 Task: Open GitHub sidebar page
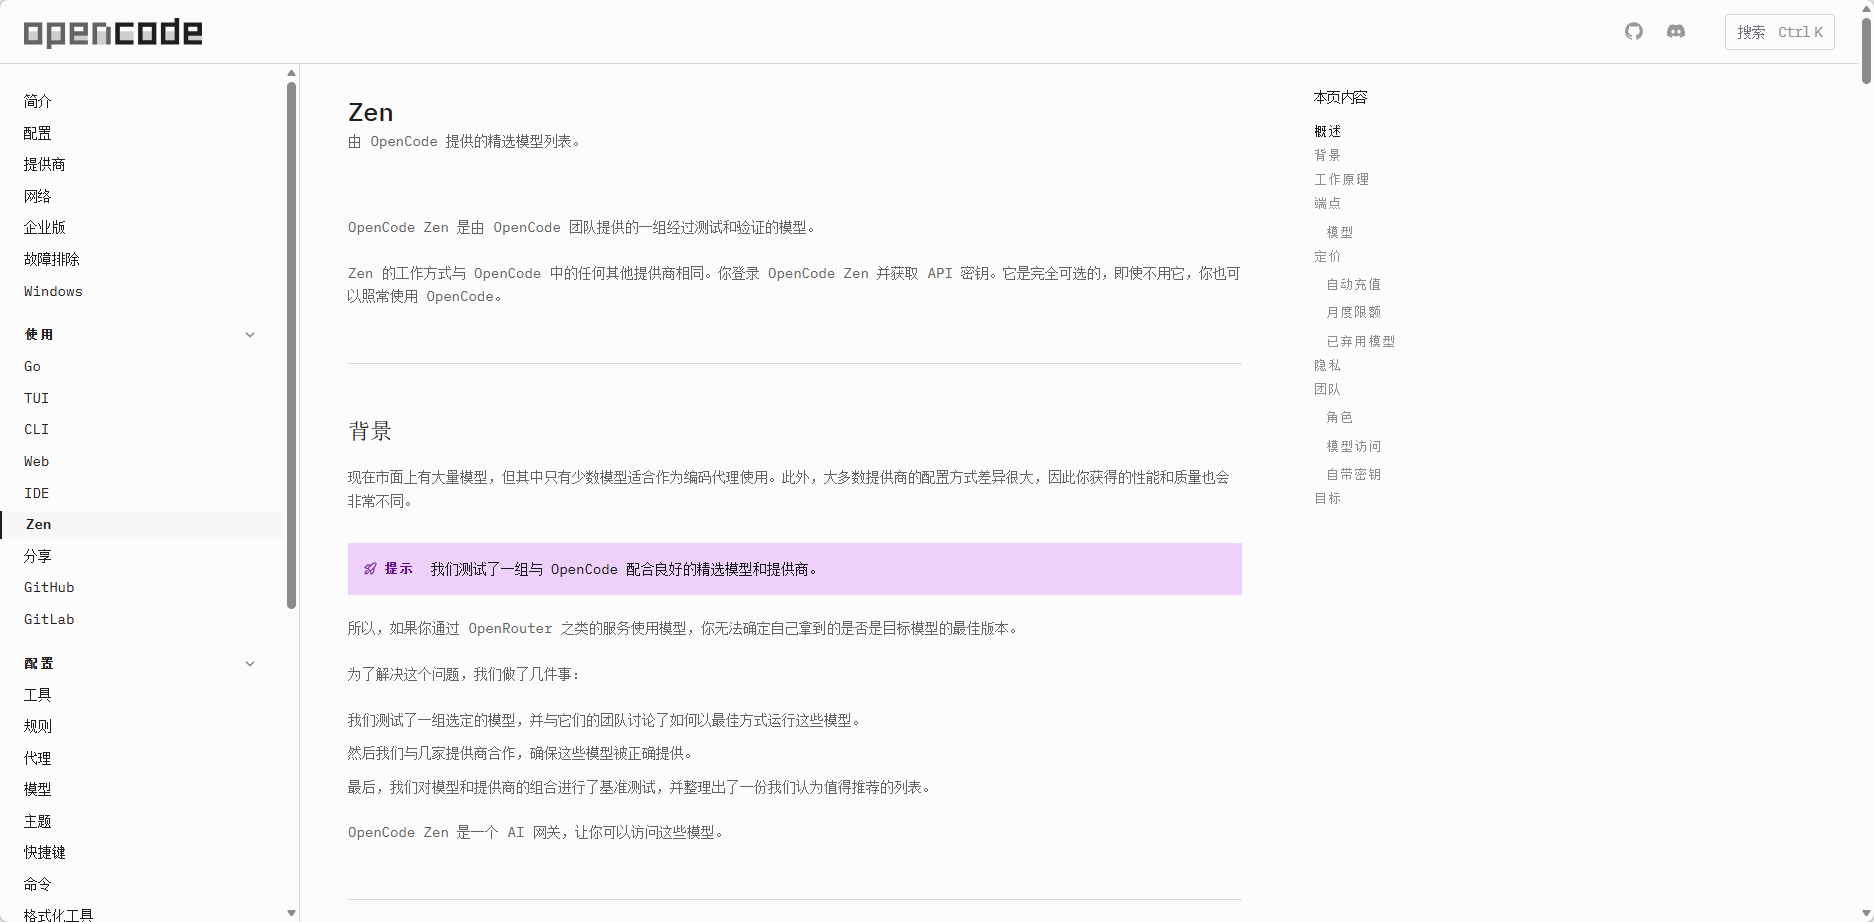tap(49, 588)
